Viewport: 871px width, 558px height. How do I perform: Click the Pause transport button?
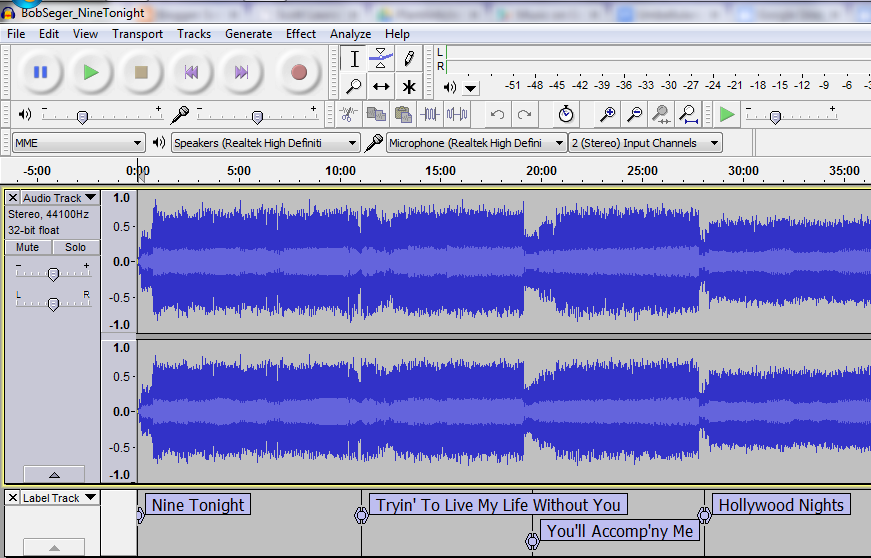(x=41, y=72)
